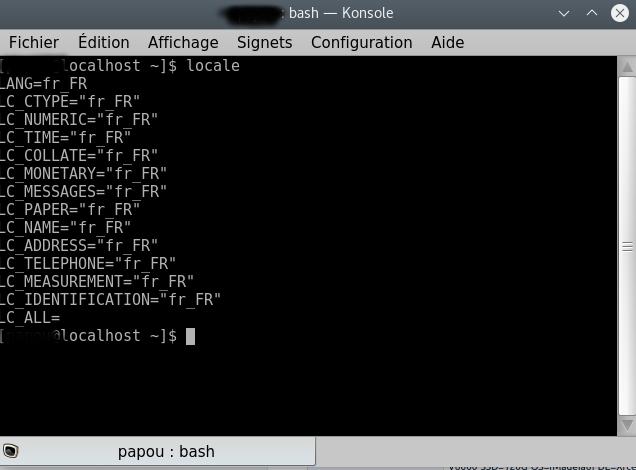Viewport: 636px width, 470px height.
Task: Open the Affichage menu
Action: (x=183, y=43)
